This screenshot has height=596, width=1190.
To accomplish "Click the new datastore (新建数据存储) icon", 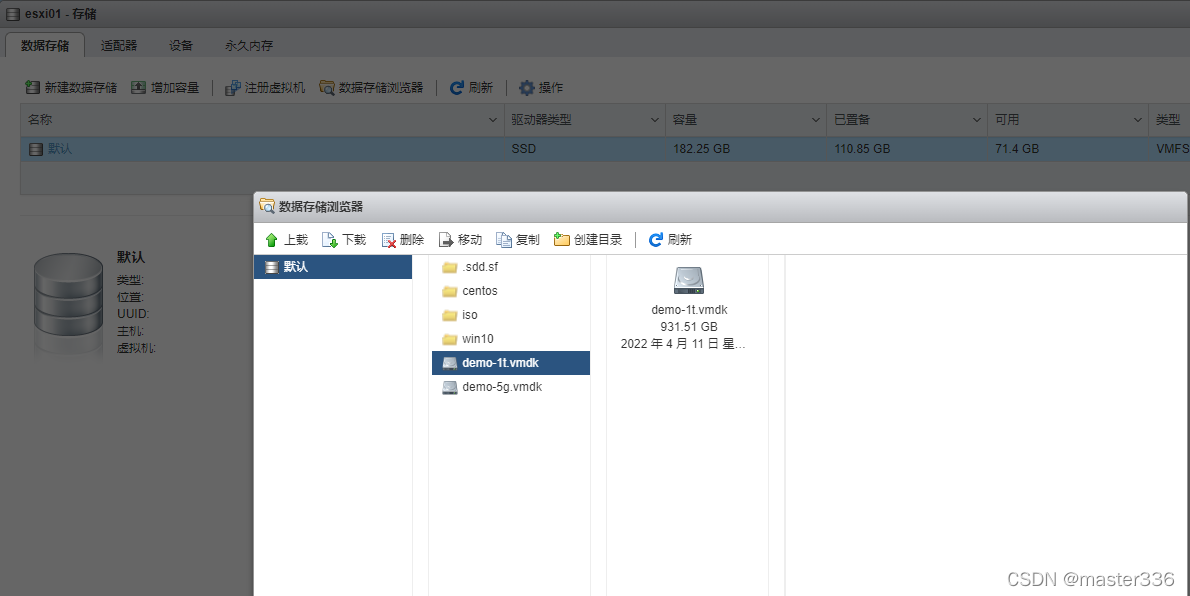I will pyautogui.click(x=33, y=87).
